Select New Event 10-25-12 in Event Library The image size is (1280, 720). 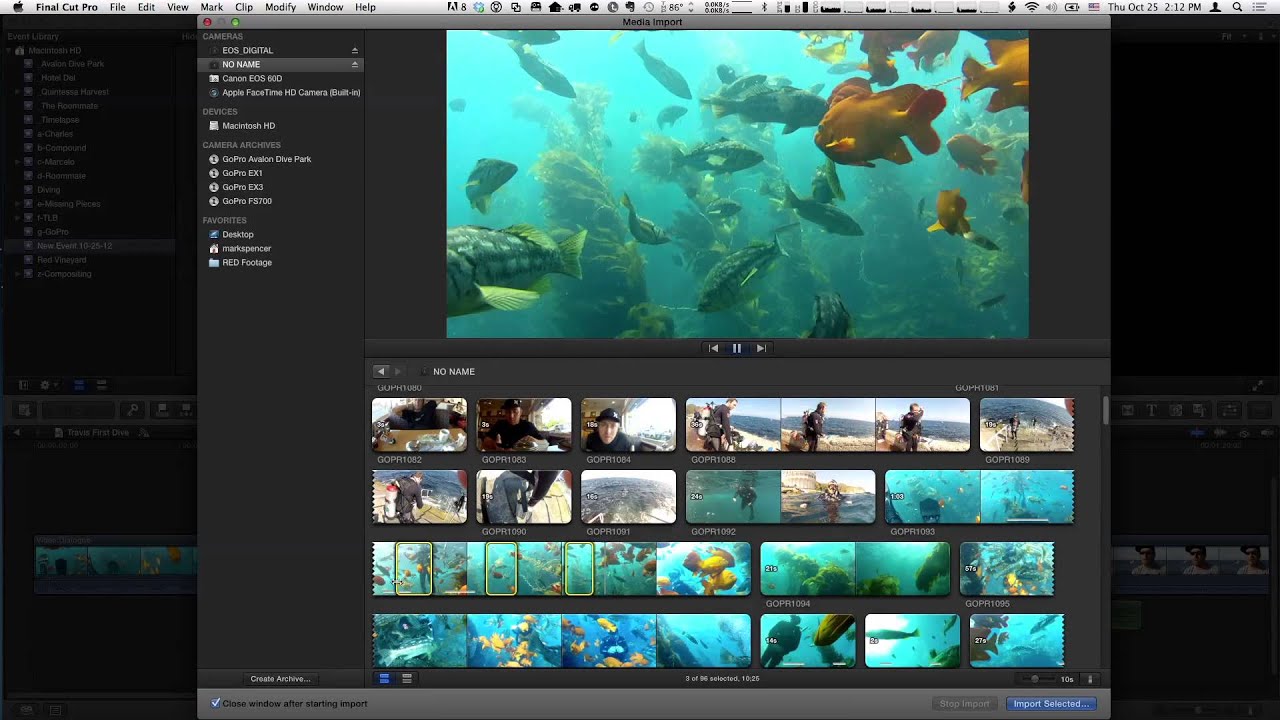coord(74,246)
